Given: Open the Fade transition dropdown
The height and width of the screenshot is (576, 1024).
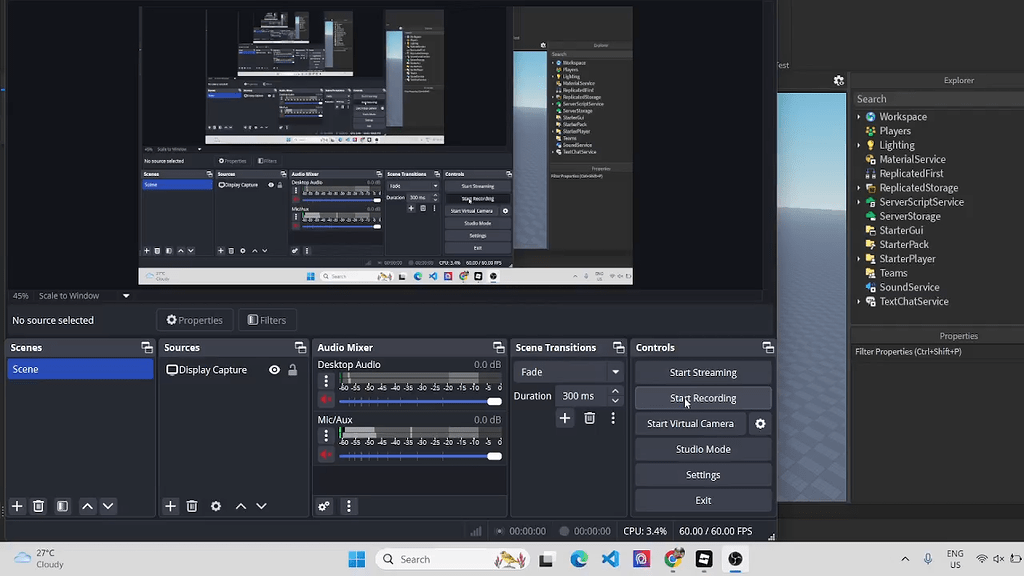Looking at the screenshot, I should (568, 371).
